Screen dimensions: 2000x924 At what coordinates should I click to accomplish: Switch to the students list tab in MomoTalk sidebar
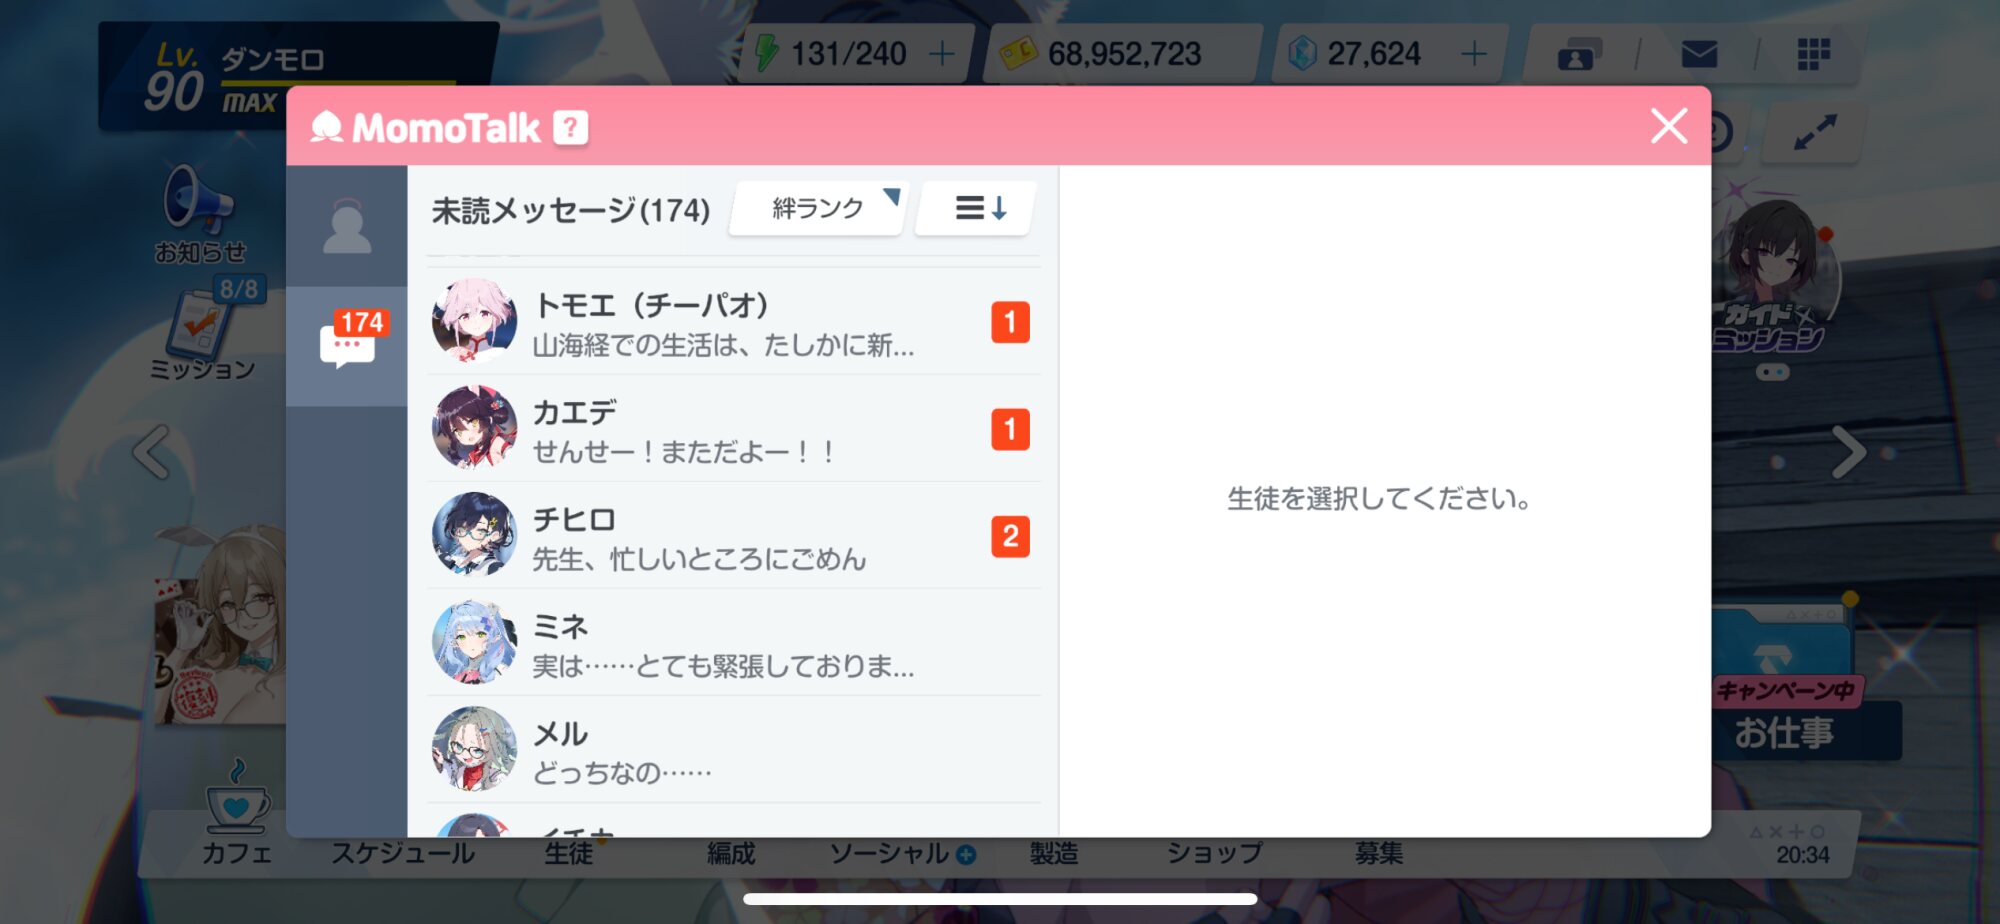347,227
